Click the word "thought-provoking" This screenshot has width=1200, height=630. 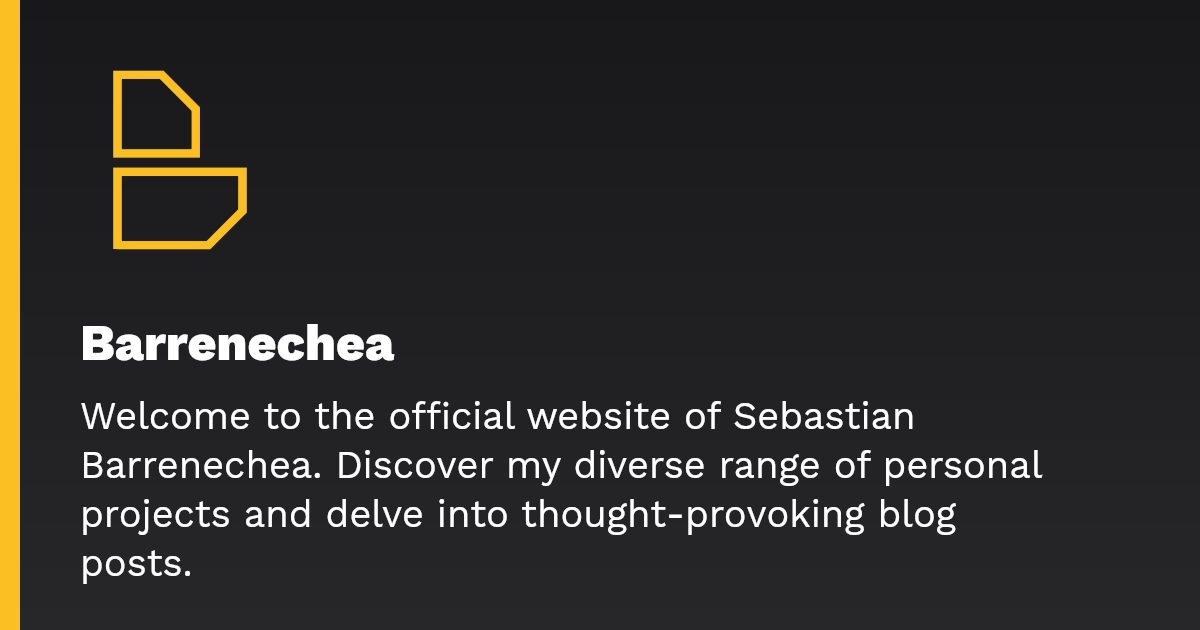(694, 515)
